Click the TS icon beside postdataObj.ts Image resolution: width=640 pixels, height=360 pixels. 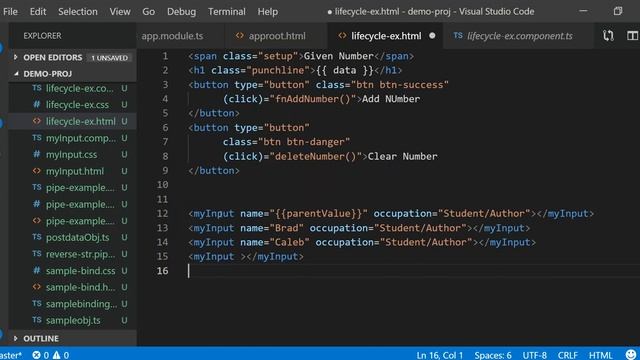[x=37, y=237]
